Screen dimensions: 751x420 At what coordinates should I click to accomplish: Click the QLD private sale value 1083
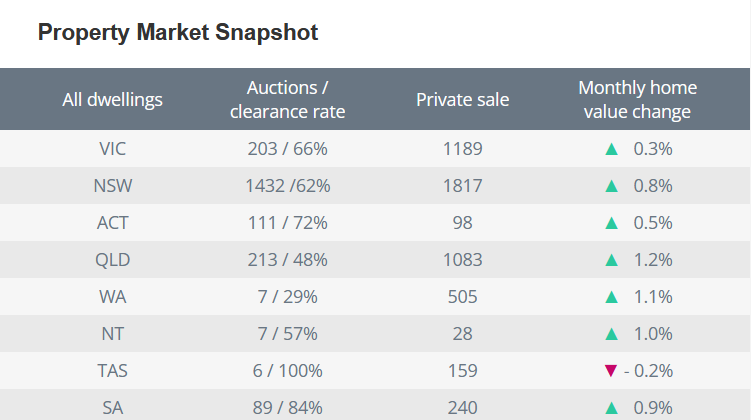point(462,260)
